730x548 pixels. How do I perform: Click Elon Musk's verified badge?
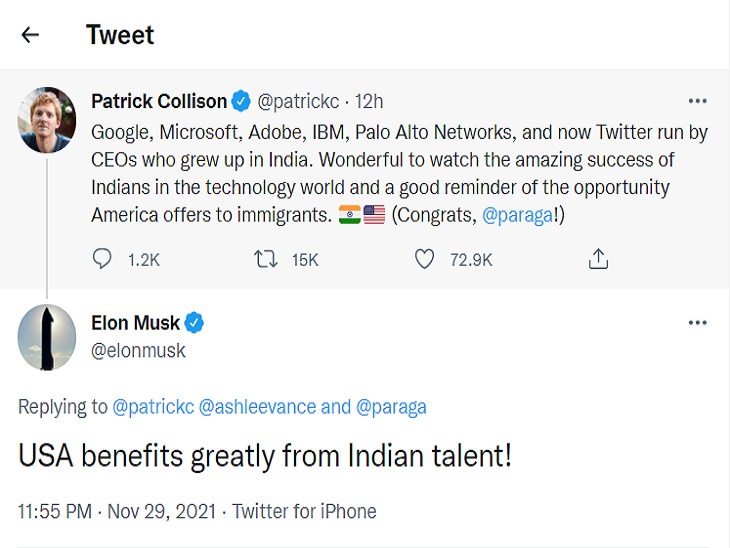coord(195,323)
